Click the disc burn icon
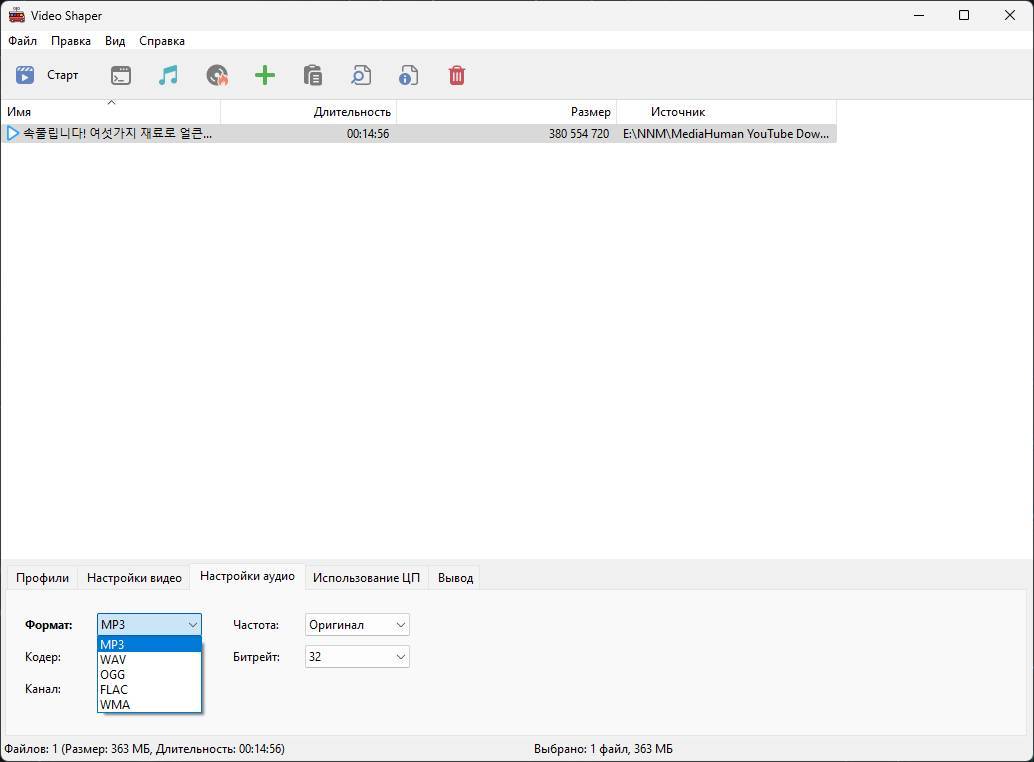Viewport: 1034px width, 762px height. pyautogui.click(x=217, y=75)
